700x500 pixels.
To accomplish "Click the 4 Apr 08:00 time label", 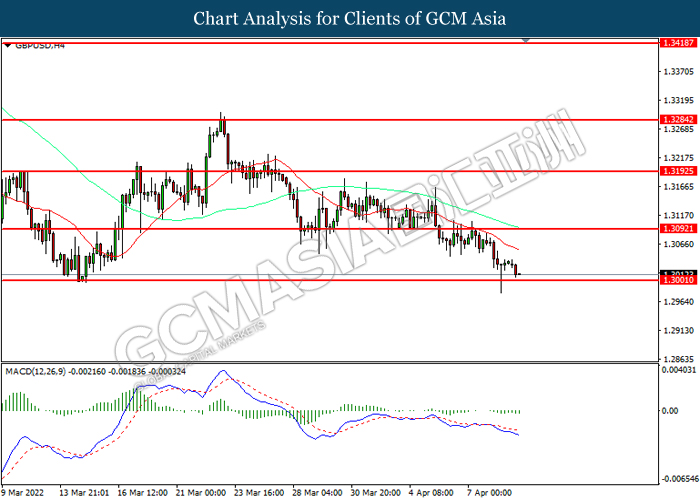I will pos(431,493).
